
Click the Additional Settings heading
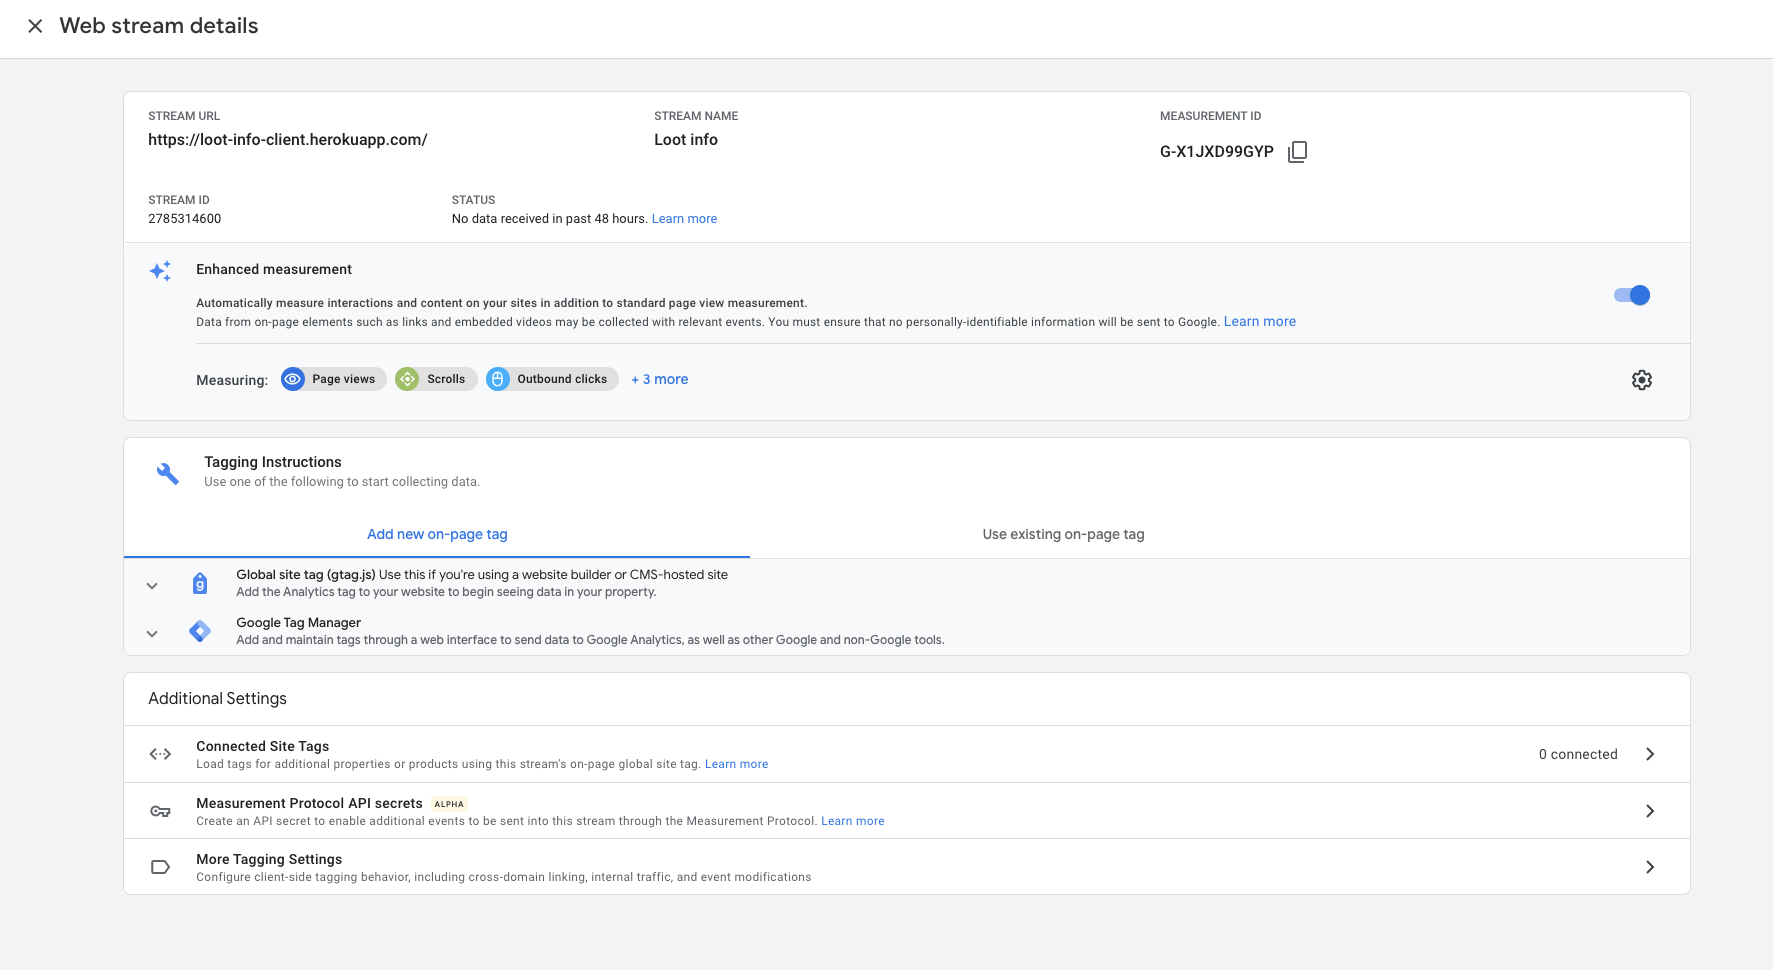(217, 698)
